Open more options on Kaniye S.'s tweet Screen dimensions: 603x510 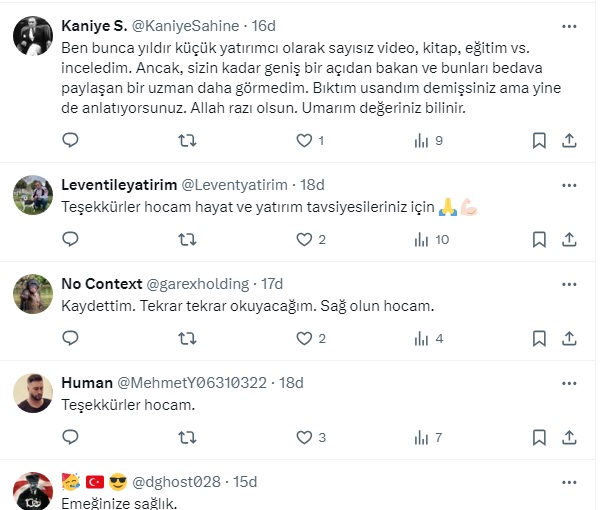pos(569,25)
